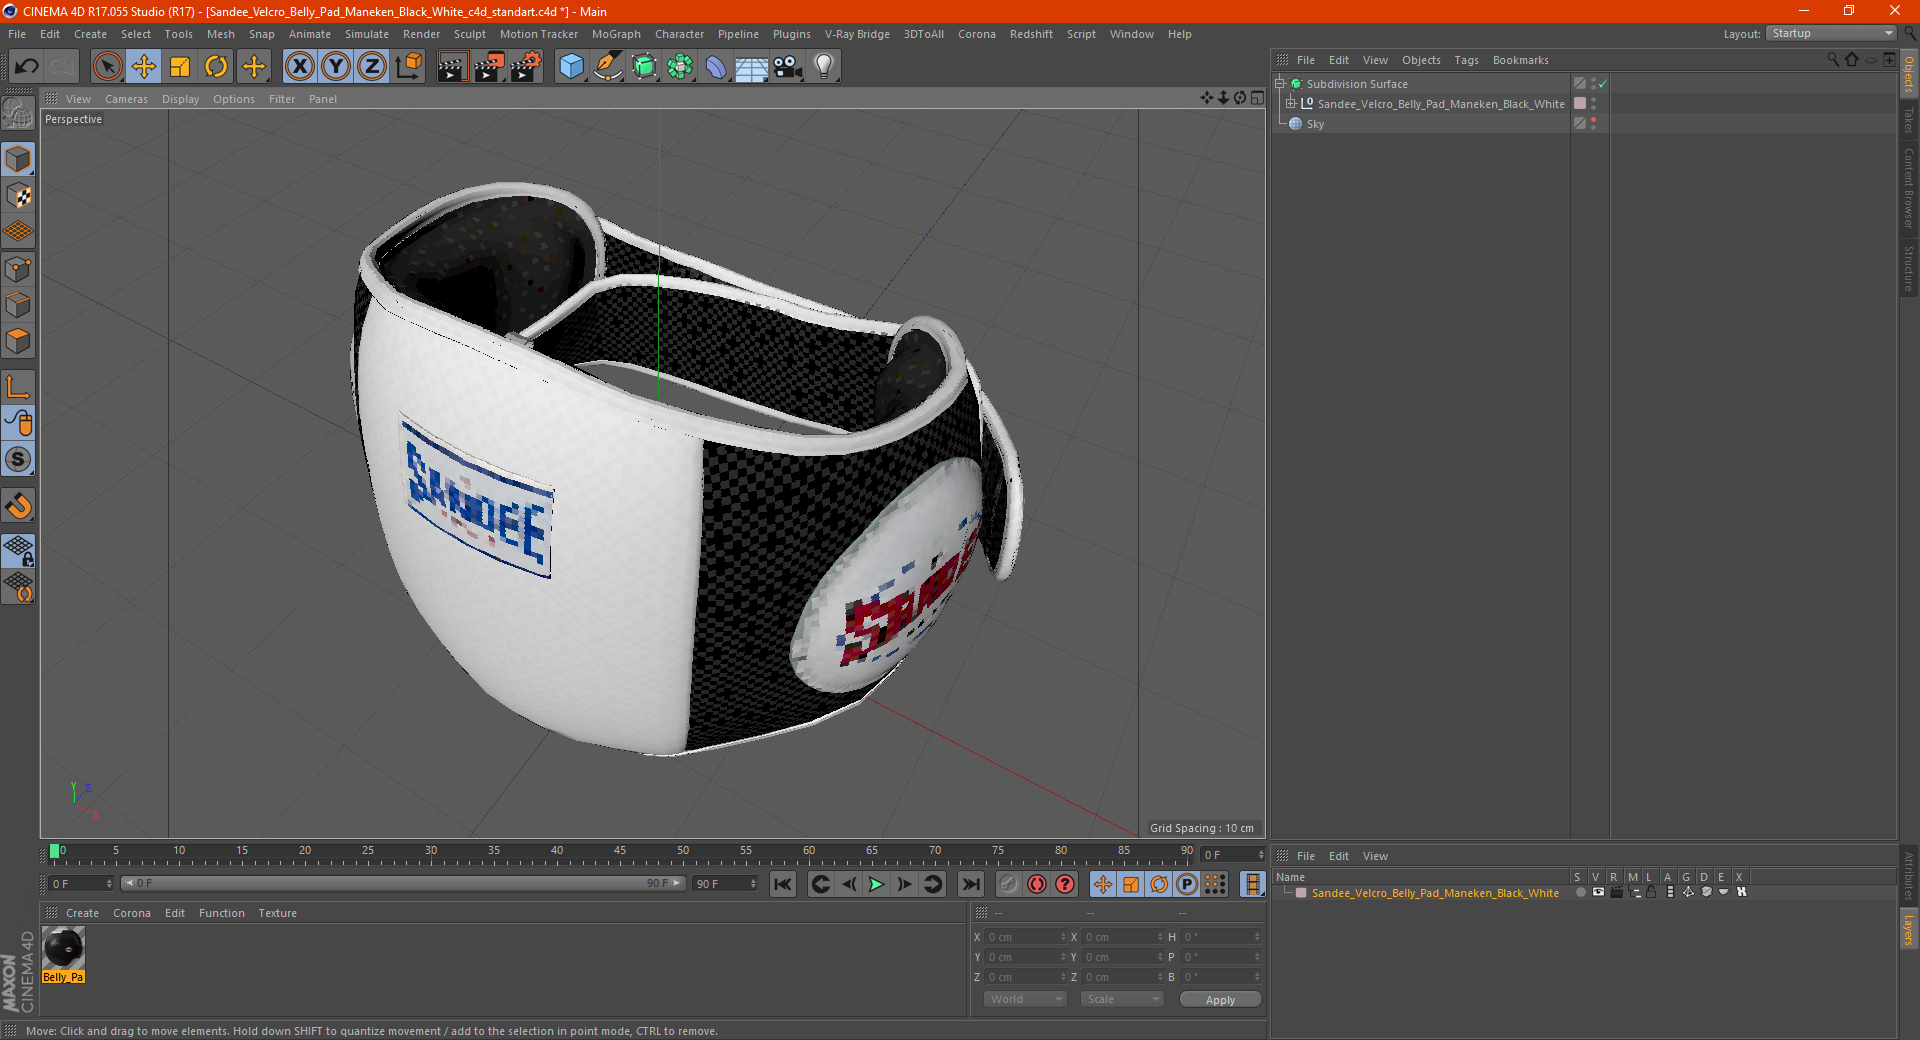Open Edit Render Settings icon

[x=526, y=67]
